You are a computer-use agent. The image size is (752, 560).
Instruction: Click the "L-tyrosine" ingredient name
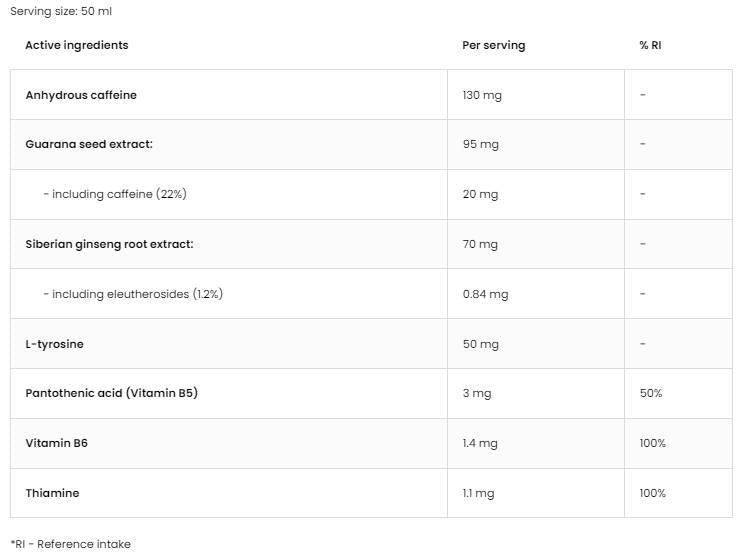tap(54, 344)
